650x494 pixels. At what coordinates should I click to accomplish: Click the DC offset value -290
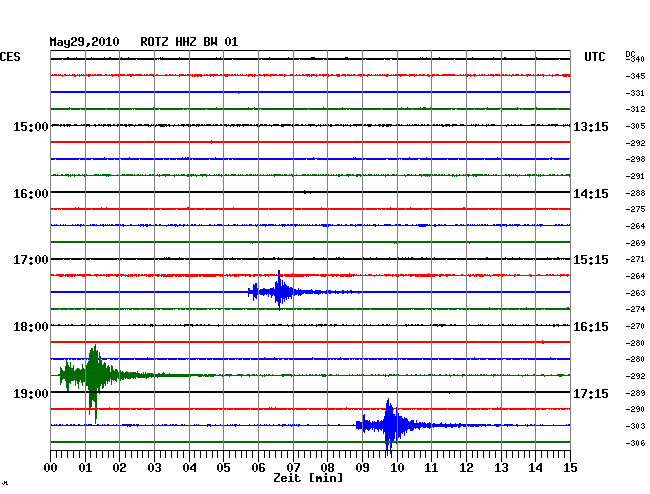(x=635, y=409)
